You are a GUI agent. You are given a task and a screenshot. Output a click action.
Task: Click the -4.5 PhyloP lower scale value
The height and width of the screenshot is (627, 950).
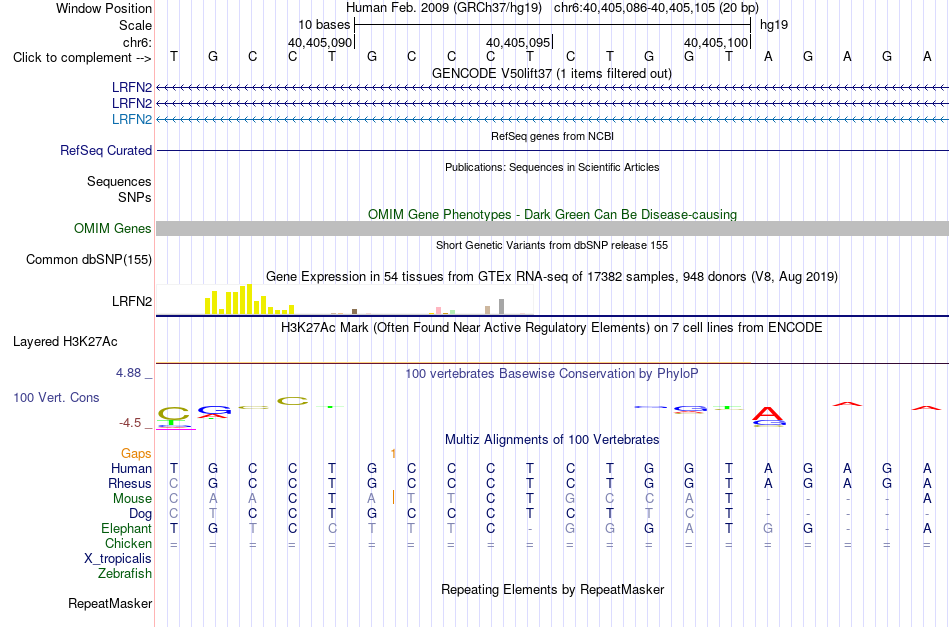coord(130,423)
